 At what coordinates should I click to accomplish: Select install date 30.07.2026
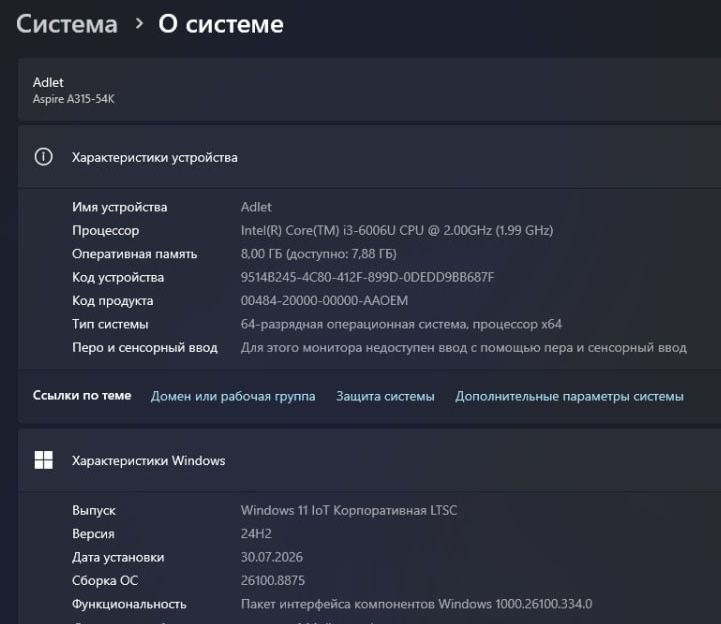(272, 557)
